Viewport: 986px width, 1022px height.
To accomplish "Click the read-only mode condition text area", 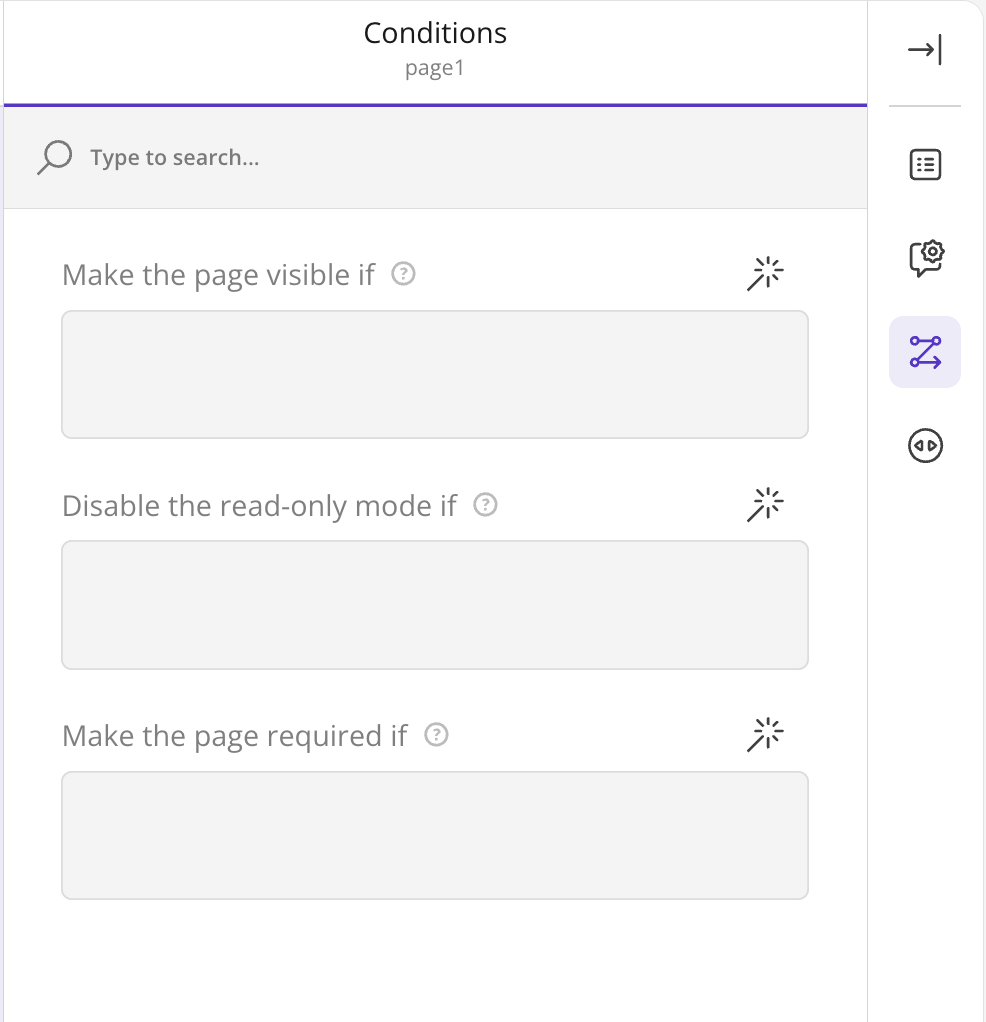I will click(435, 605).
